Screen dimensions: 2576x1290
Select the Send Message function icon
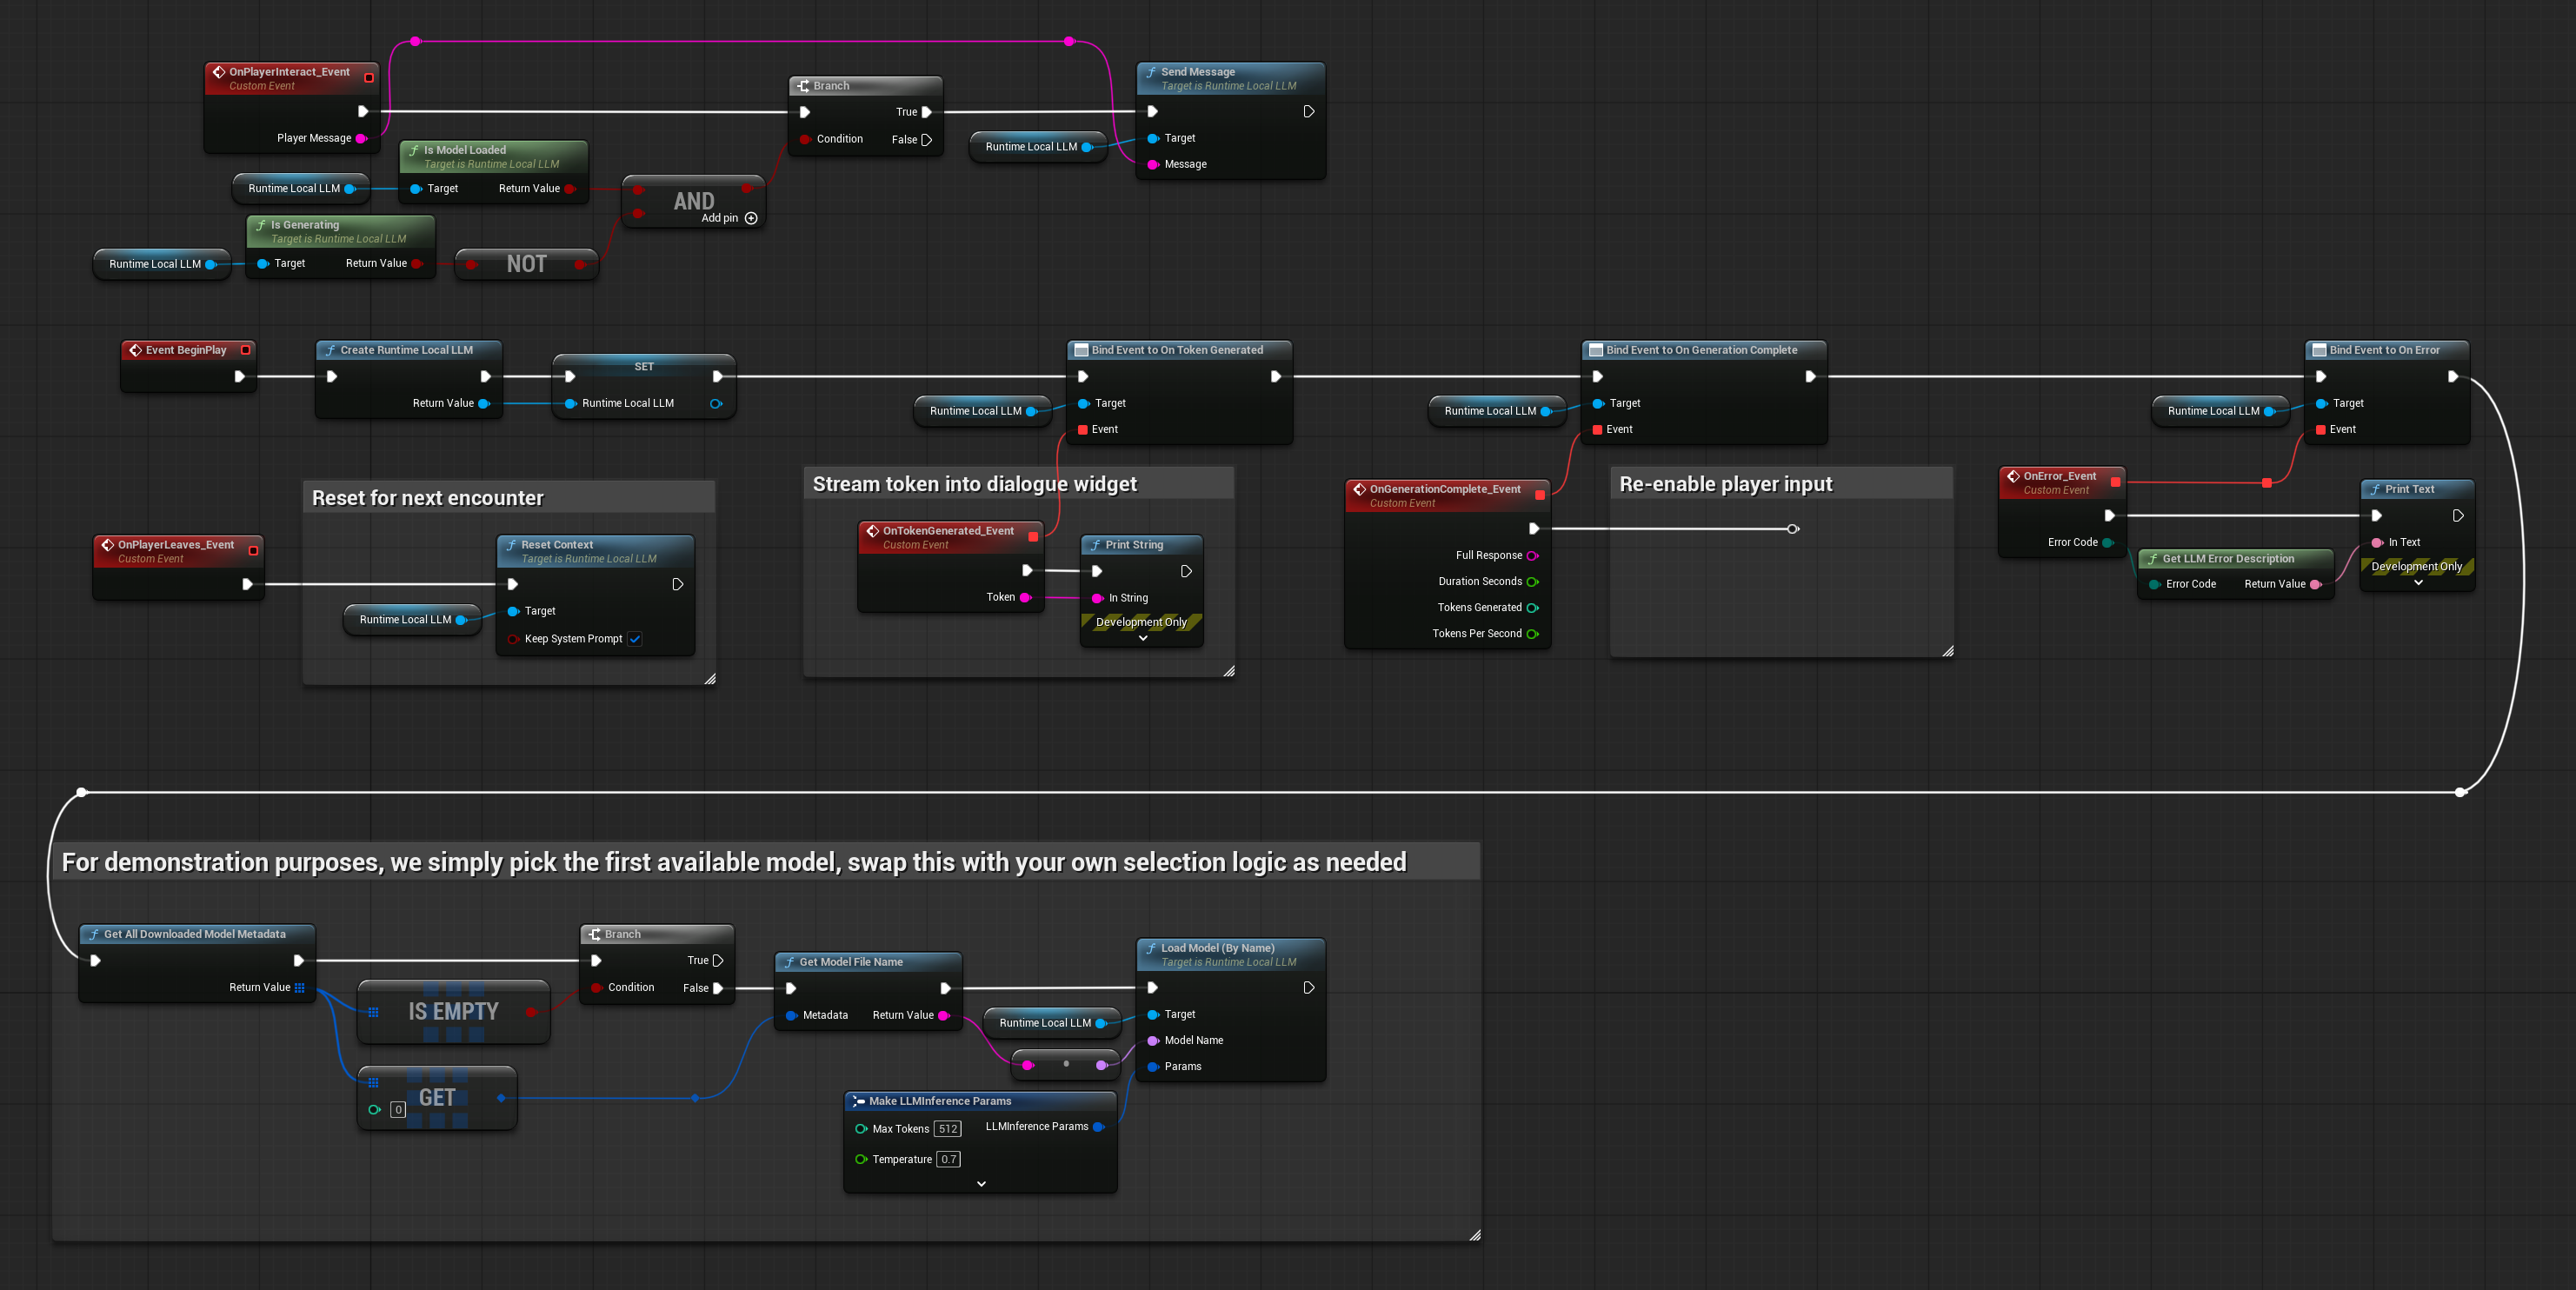(1153, 71)
